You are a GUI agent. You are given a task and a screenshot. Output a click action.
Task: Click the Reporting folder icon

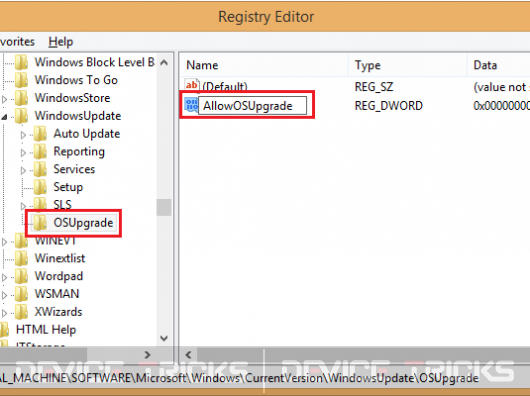(41, 152)
